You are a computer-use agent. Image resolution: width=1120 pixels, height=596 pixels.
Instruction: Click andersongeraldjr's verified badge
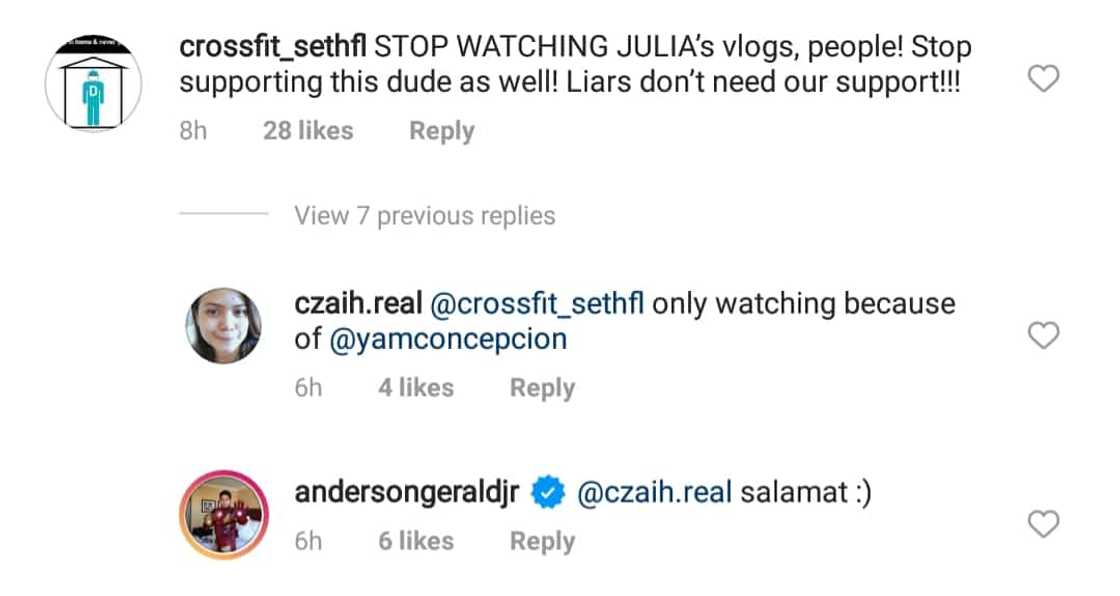click(x=546, y=491)
